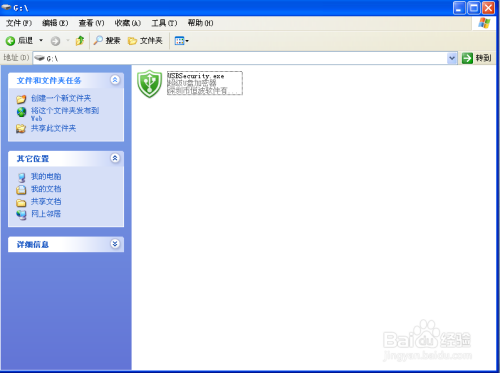Maximize the G:\ explorer window
The width and height of the screenshot is (500, 373).
[474, 7]
